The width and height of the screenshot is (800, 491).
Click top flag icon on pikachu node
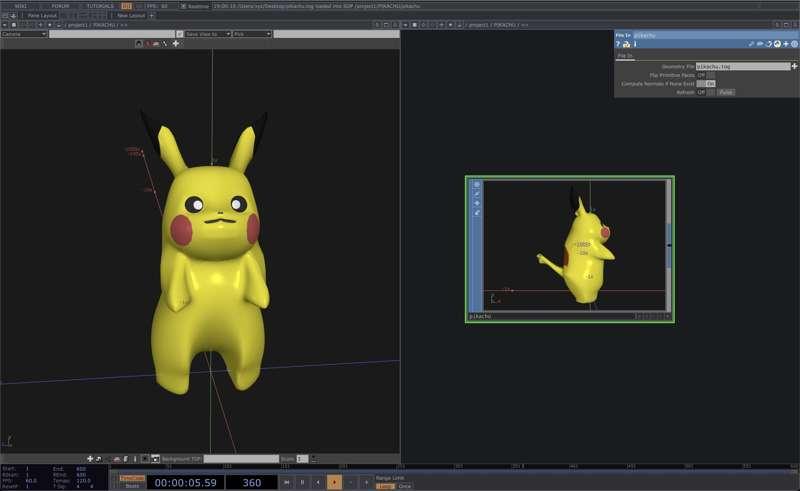(477, 185)
